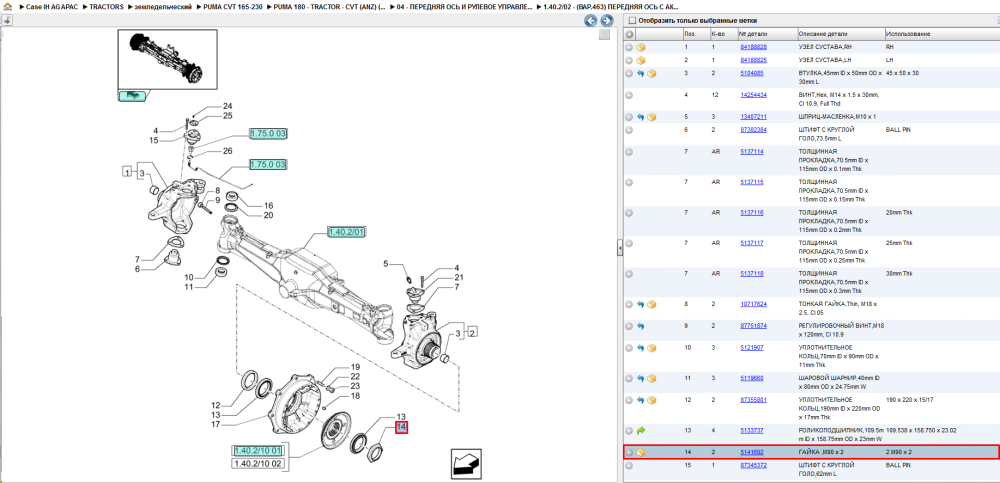The width and height of the screenshot is (1000, 483).
Task: Select the row 'ГАЙКА ,M90 x 2'
Action: tap(811, 452)
